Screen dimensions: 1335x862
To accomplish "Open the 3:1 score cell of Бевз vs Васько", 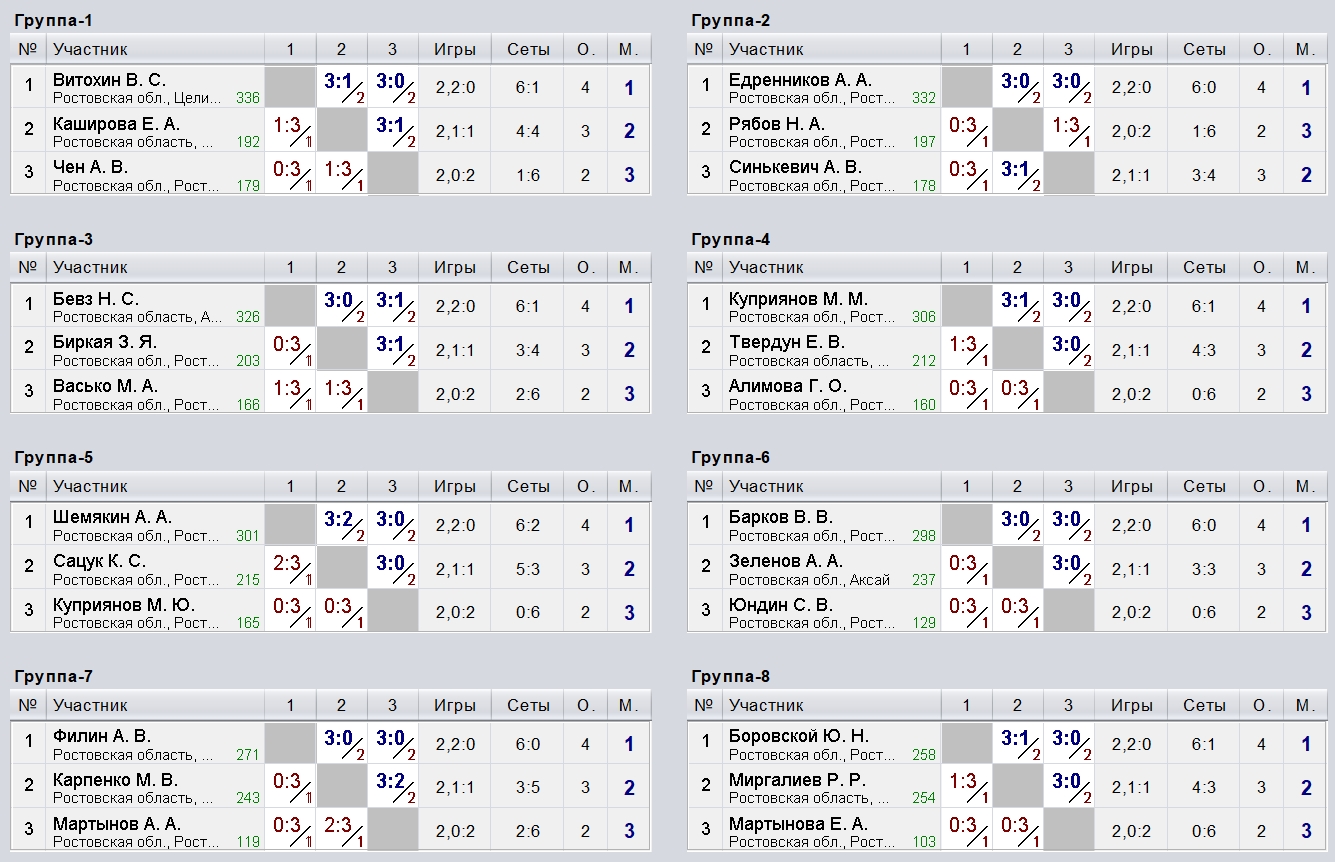I will (392, 306).
